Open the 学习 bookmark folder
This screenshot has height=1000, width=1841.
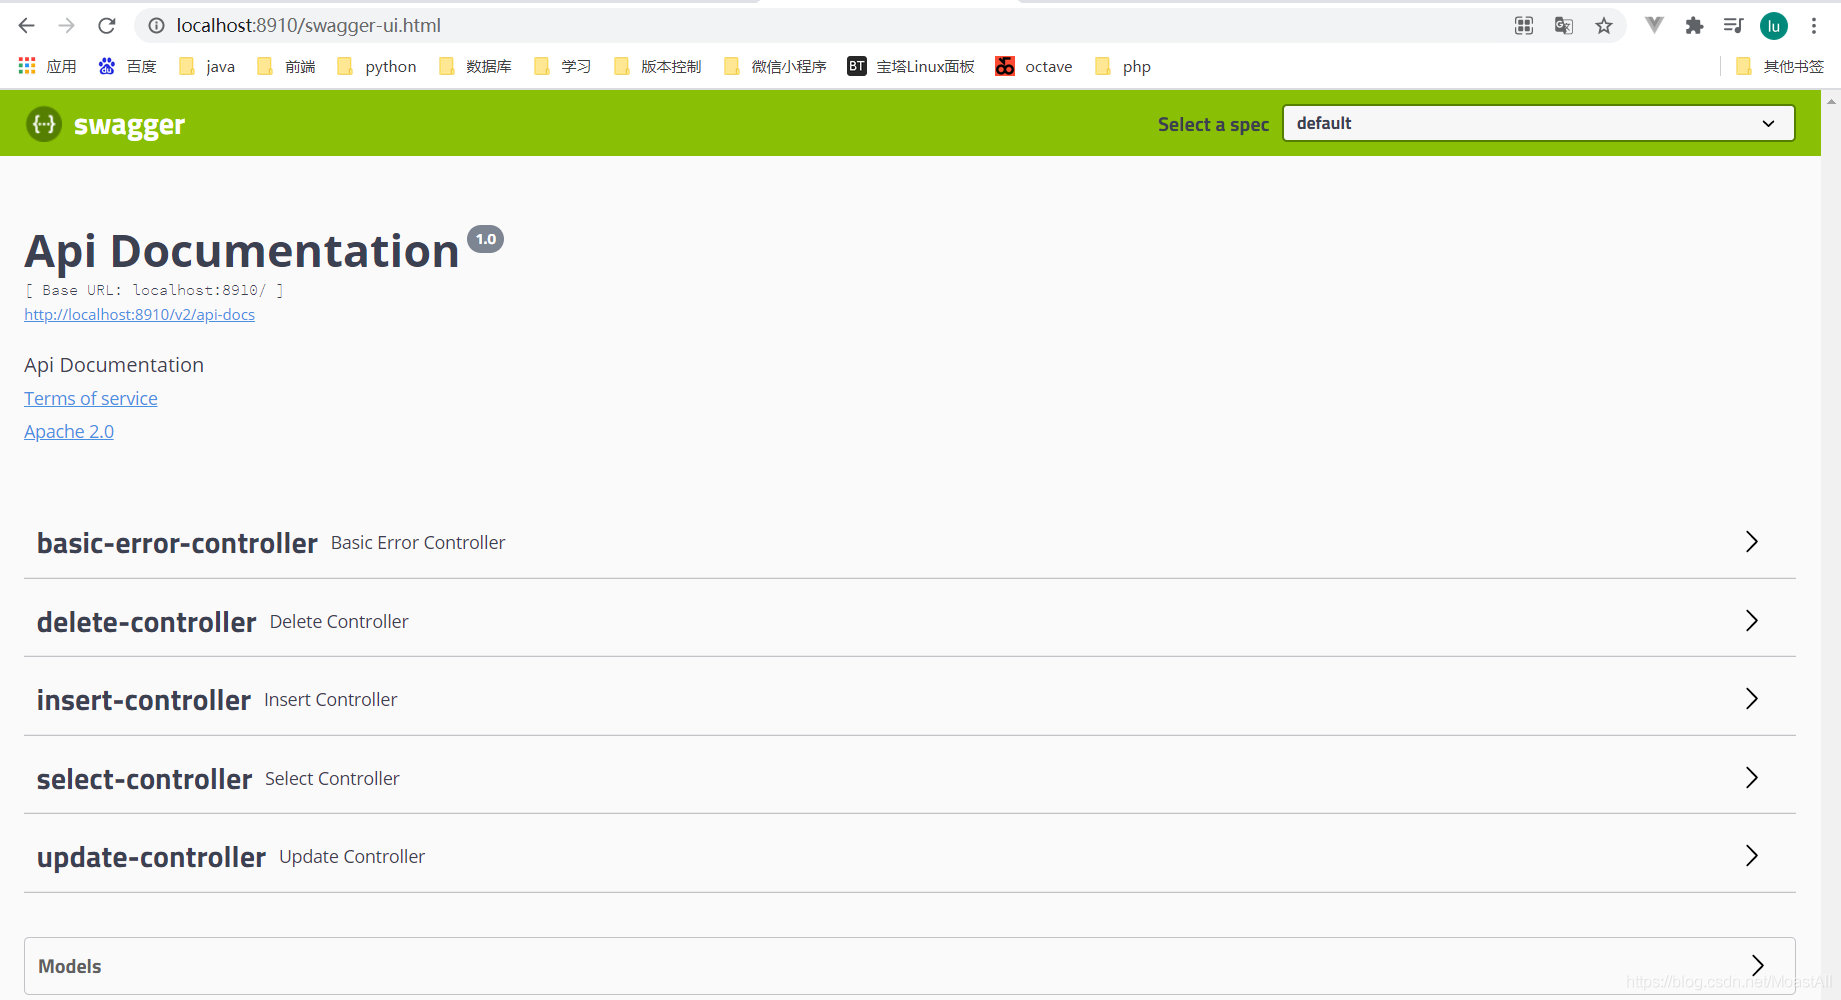point(563,67)
